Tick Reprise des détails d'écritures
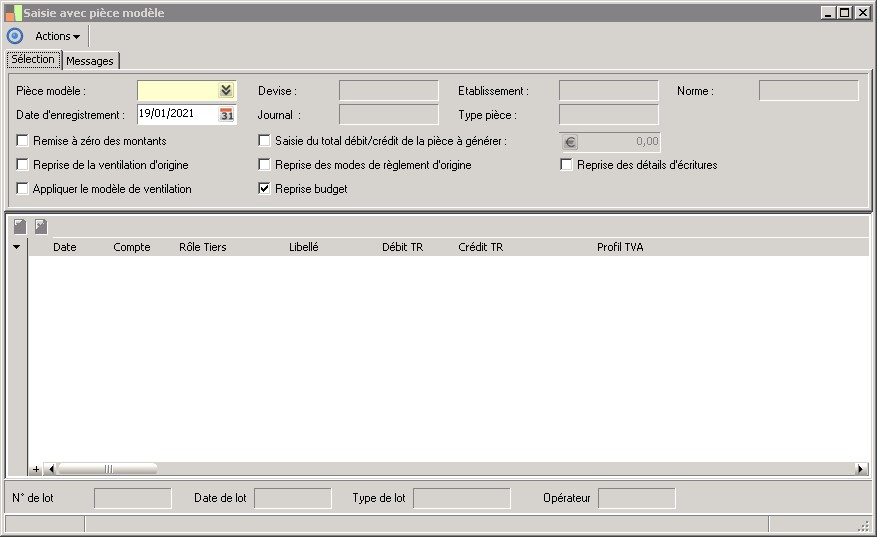 coord(567,165)
